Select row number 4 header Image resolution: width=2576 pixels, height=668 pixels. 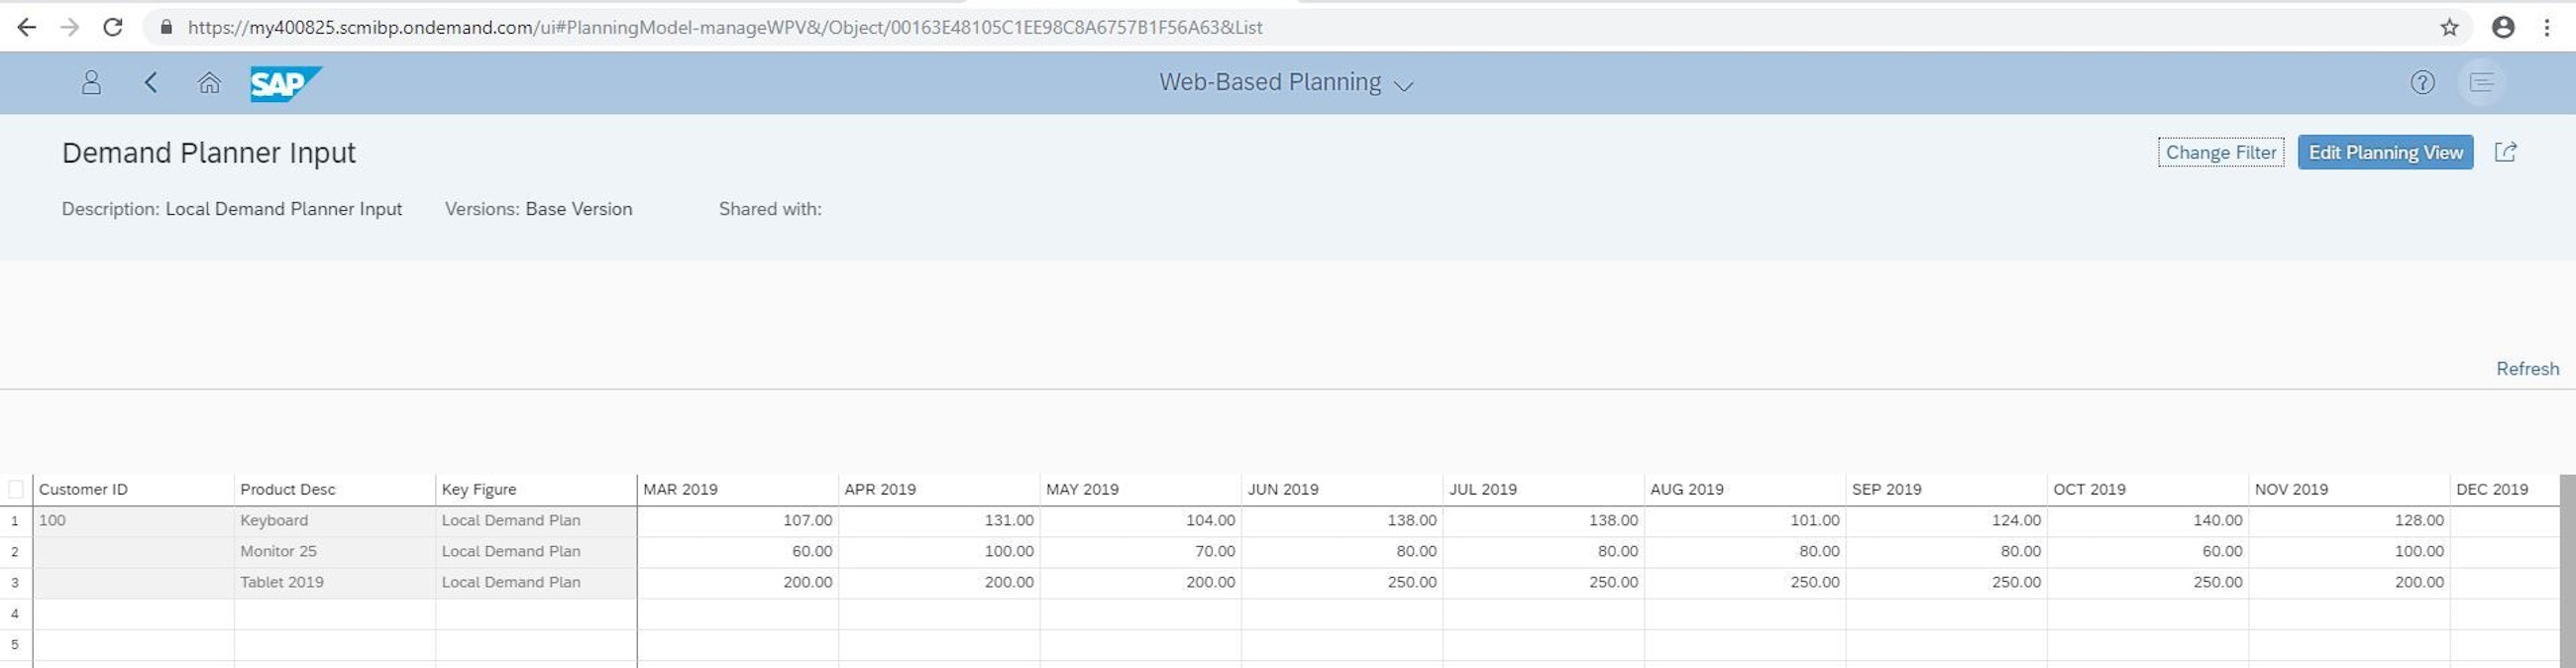pos(15,613)
